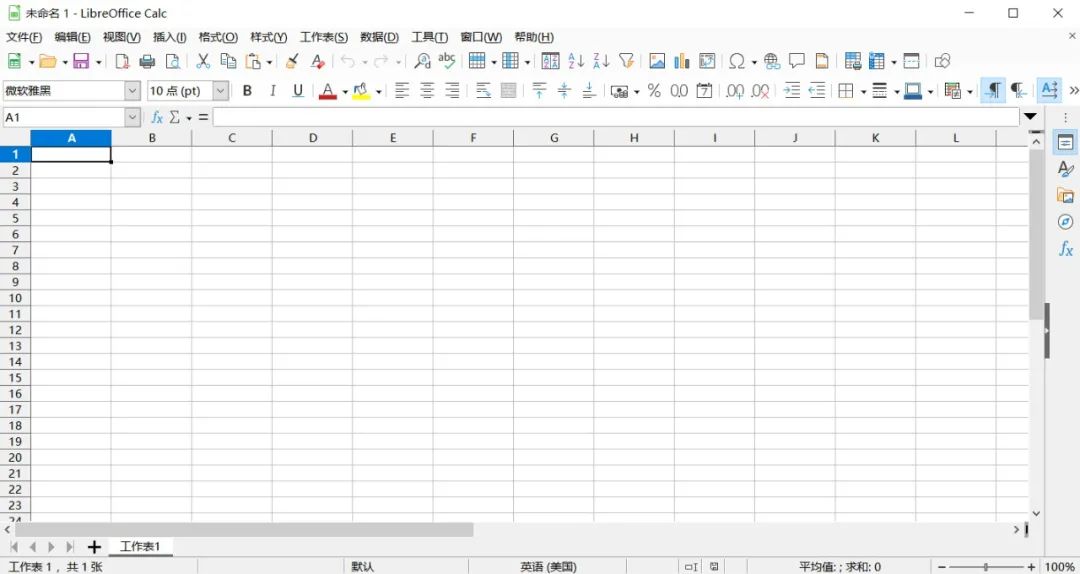Click the Freeze Rows and Columns icon
This screenshot has width=1080, height=574.
(x=877, y=61)
